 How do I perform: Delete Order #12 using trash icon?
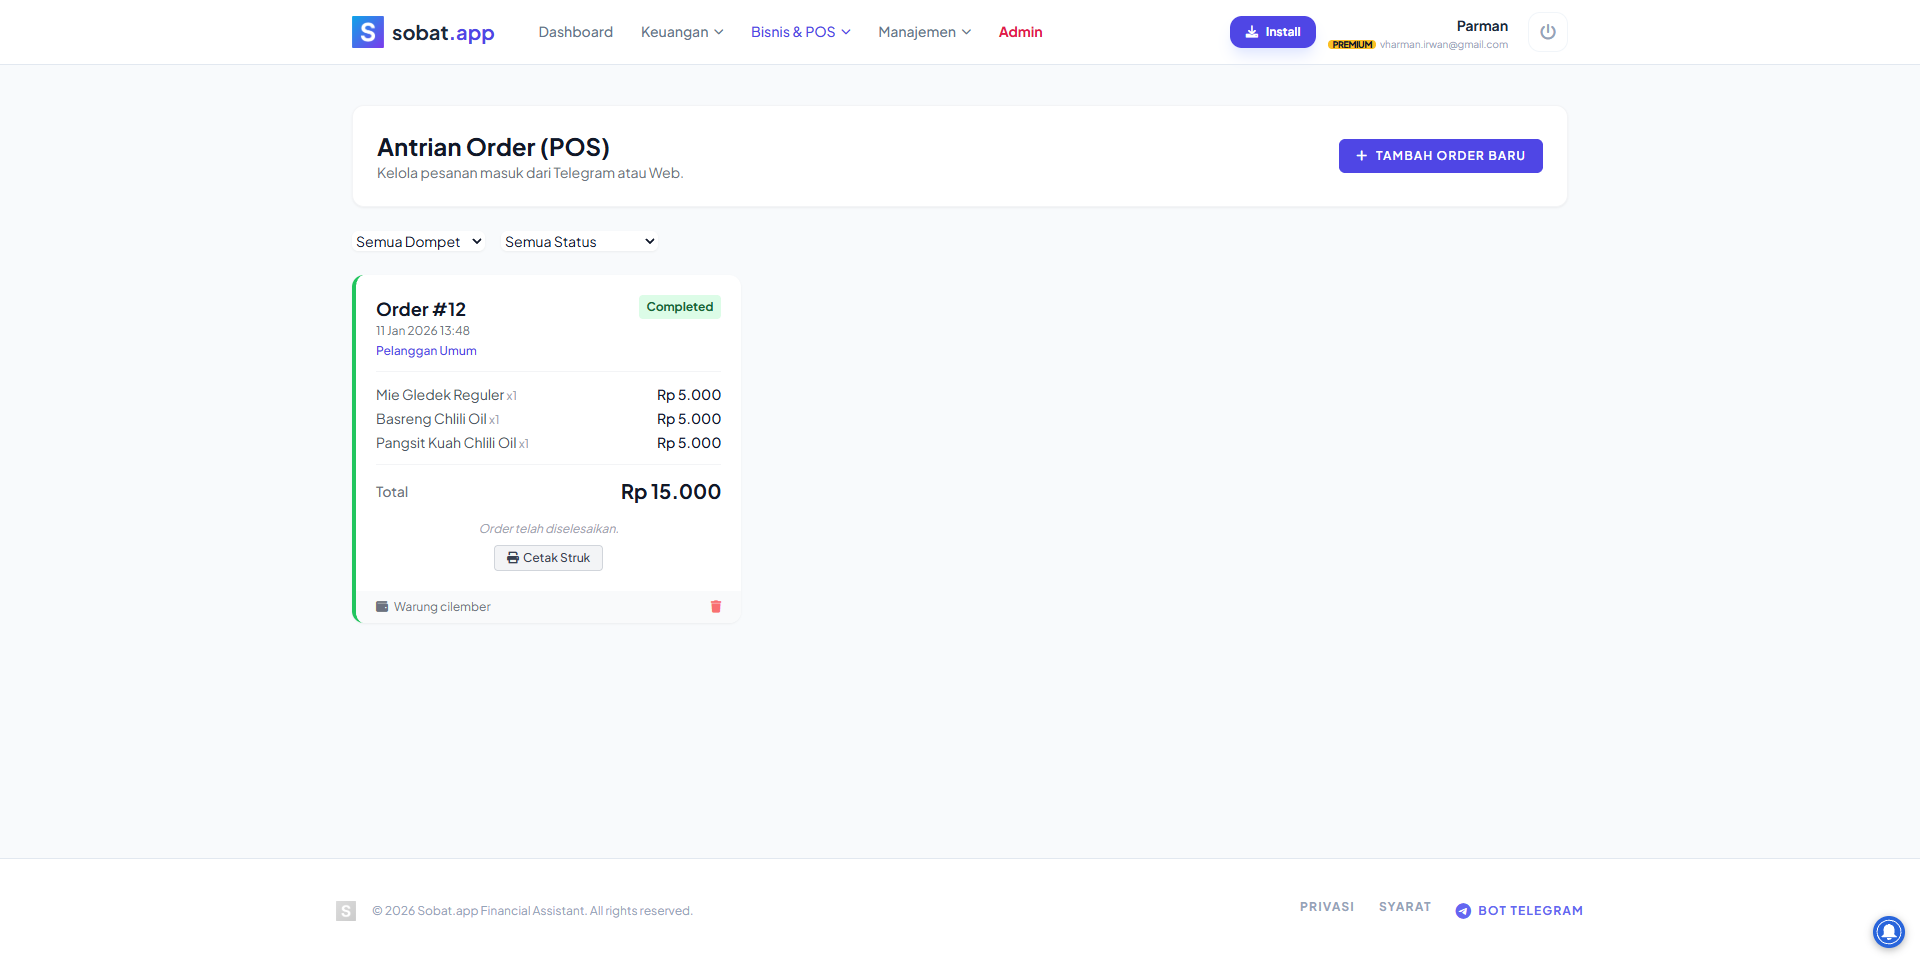tap(716, 607)
